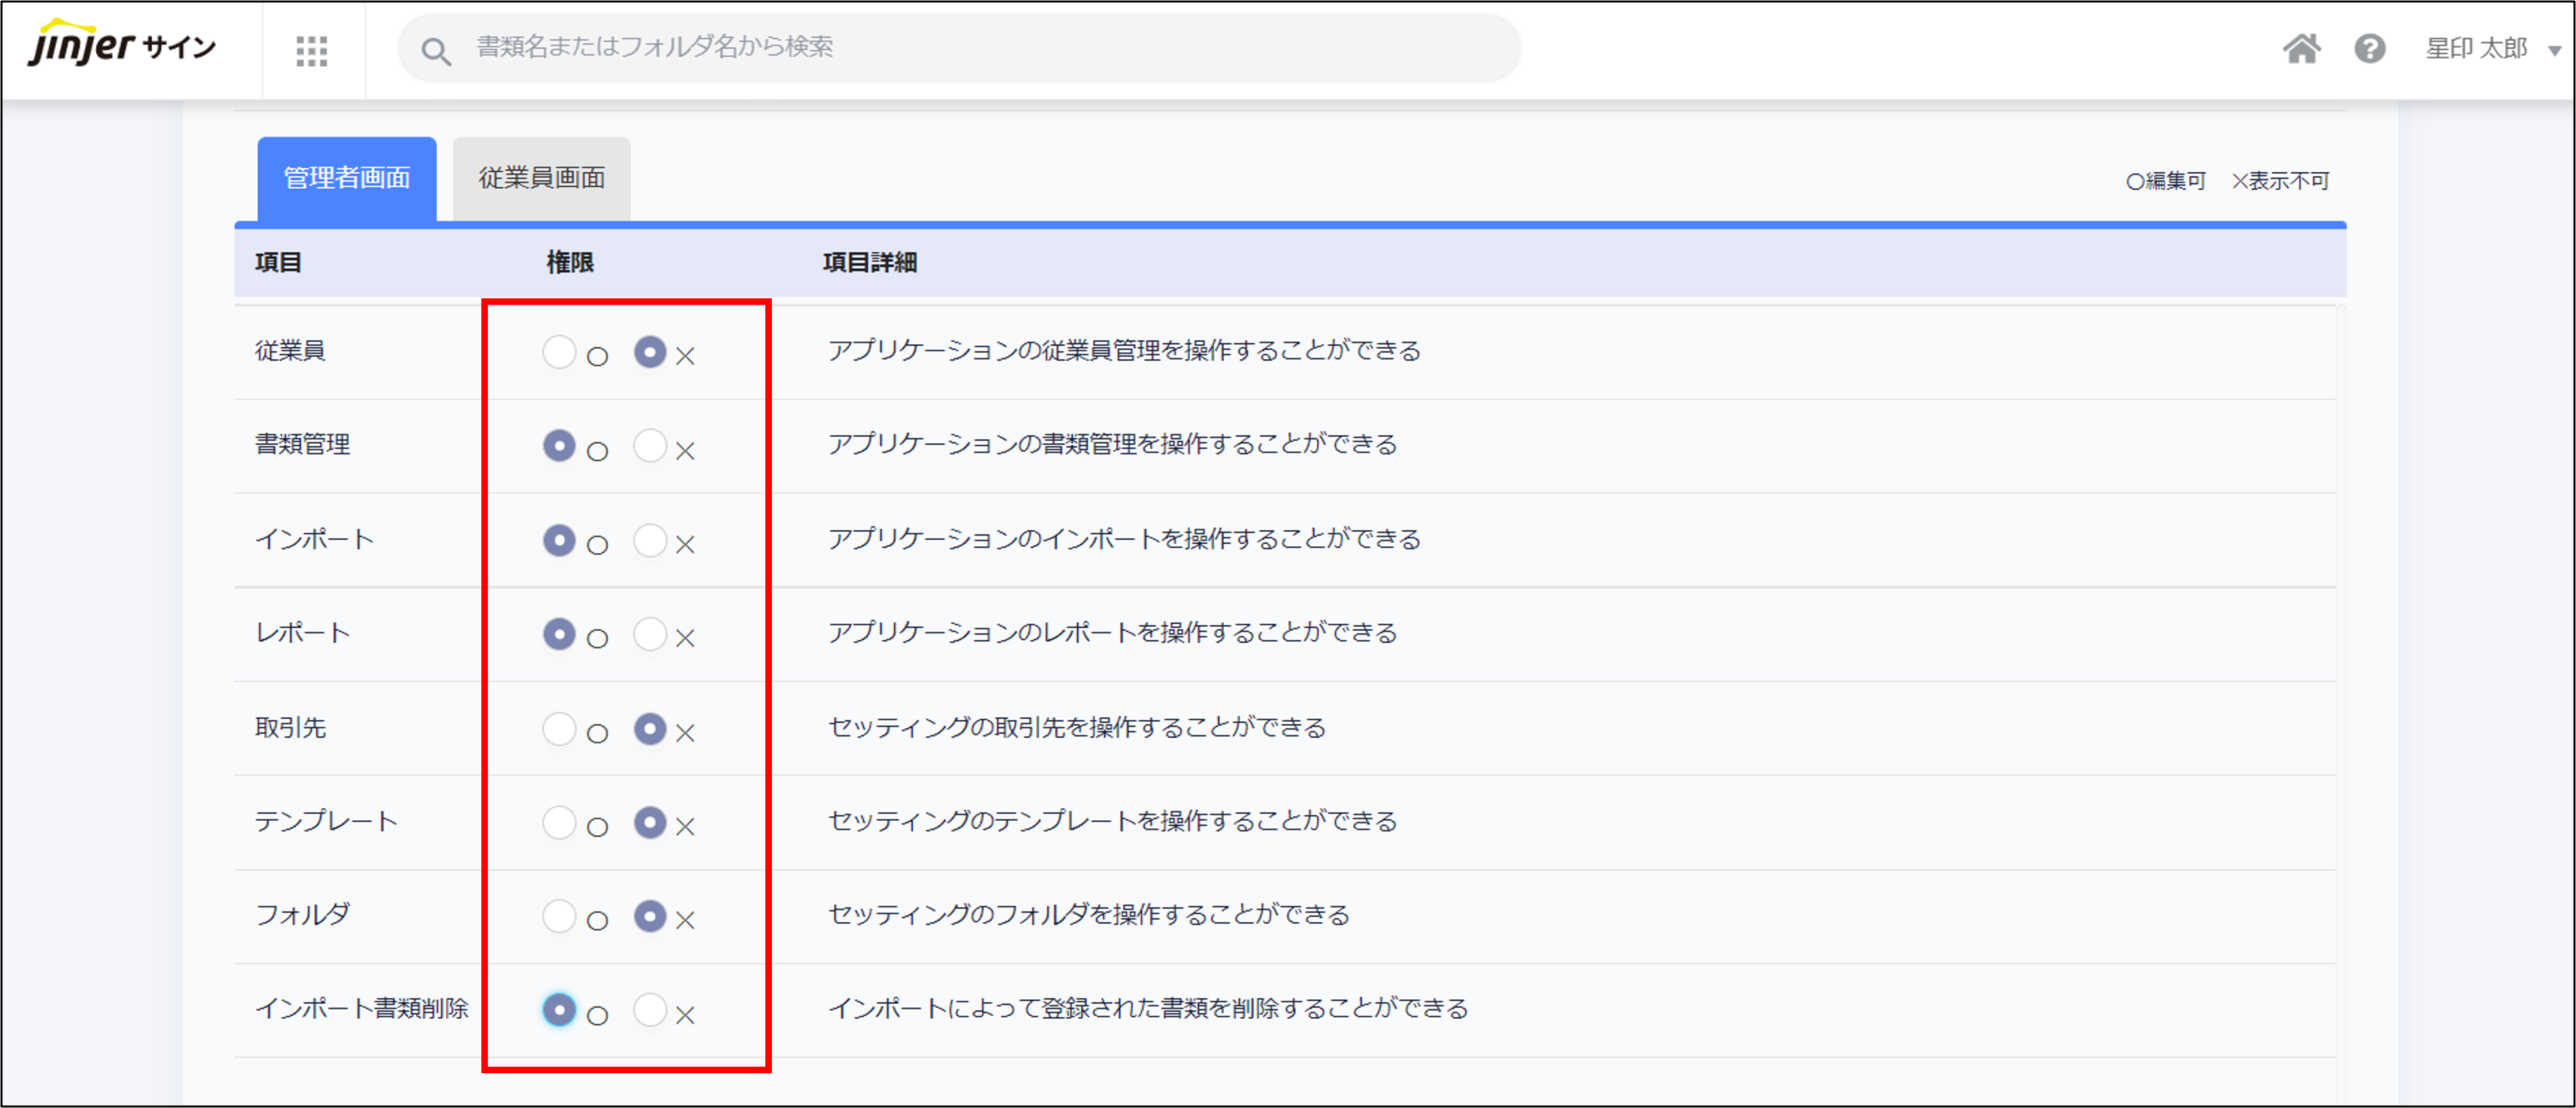Set インポート書類削除 permission to ×
2576x1108 pixels.
tap(650, 1010)
